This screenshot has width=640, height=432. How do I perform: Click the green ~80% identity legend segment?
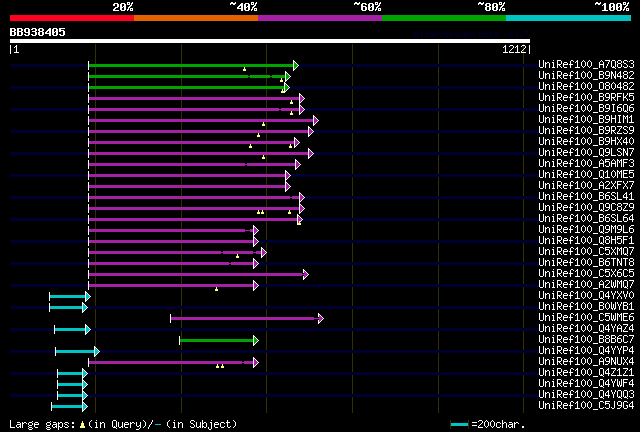click(x=444, y=18)
